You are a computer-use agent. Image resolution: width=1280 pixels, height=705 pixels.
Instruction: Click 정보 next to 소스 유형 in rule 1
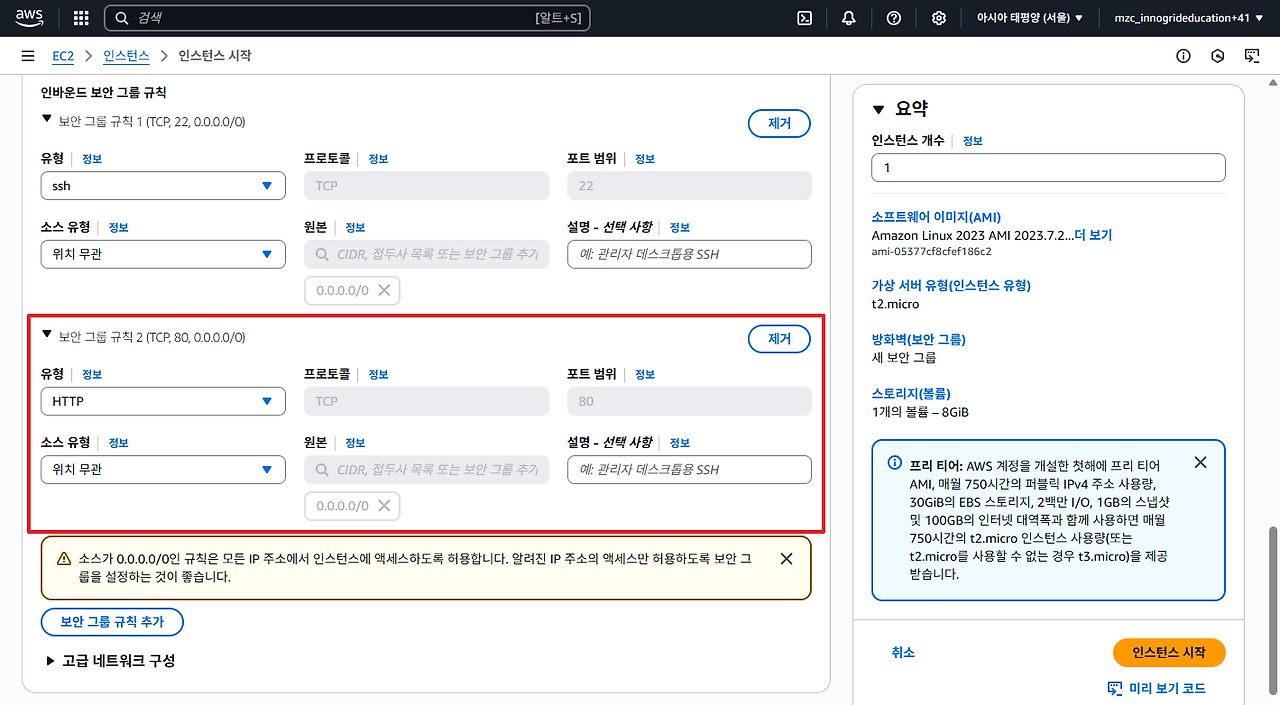pos(118,227)
